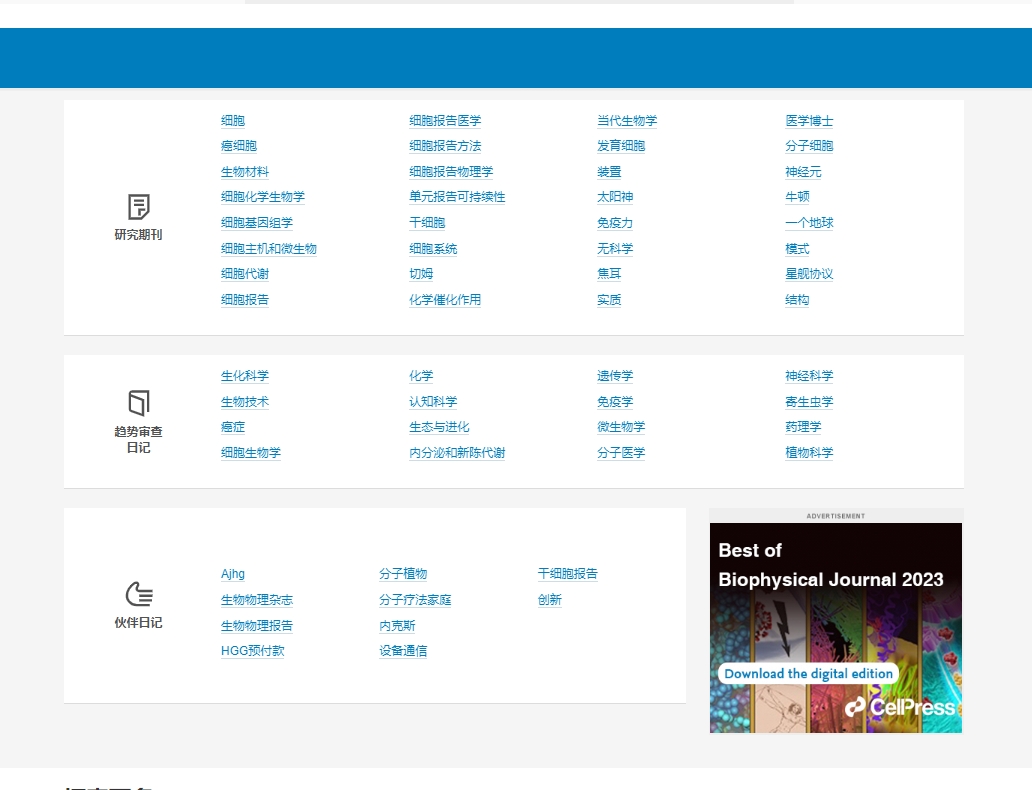
Task: Visit the 细胞代谢 journal
Action: (x=245, y=274)
